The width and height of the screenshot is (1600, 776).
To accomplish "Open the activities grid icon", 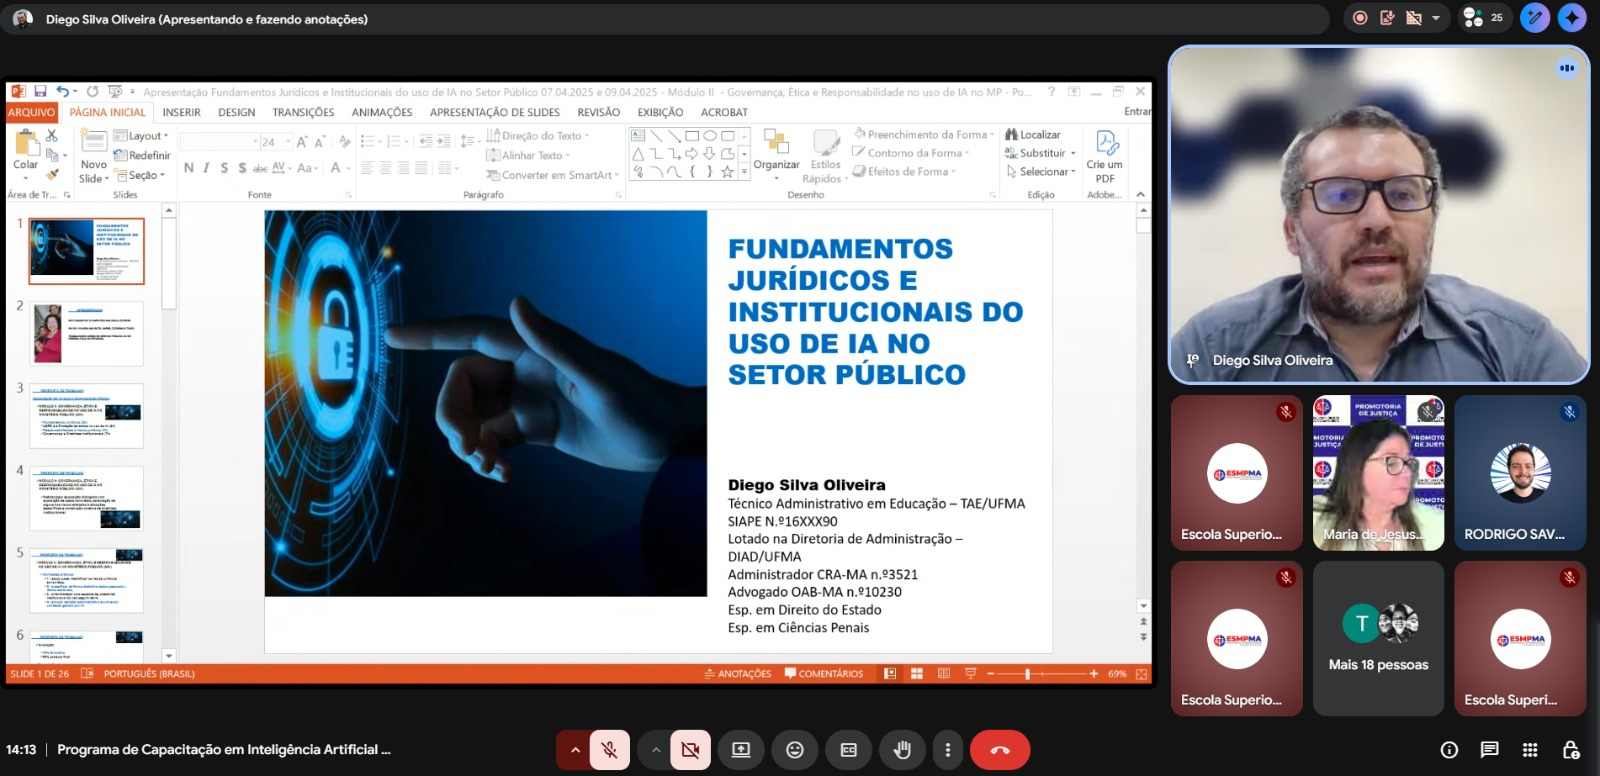I will click(x=1530, y=750).
